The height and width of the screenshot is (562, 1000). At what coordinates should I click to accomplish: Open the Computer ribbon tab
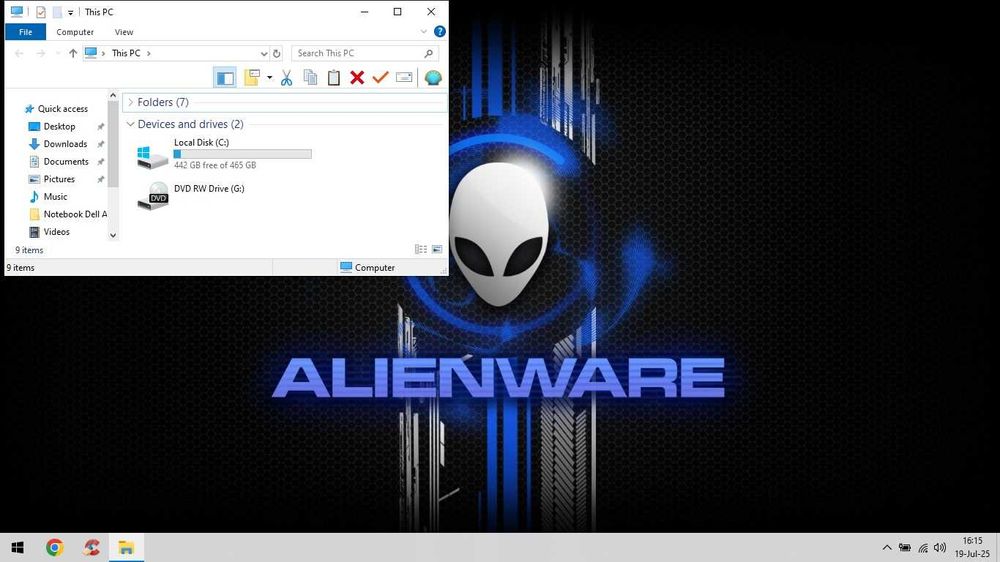click(x=75, y=32)
